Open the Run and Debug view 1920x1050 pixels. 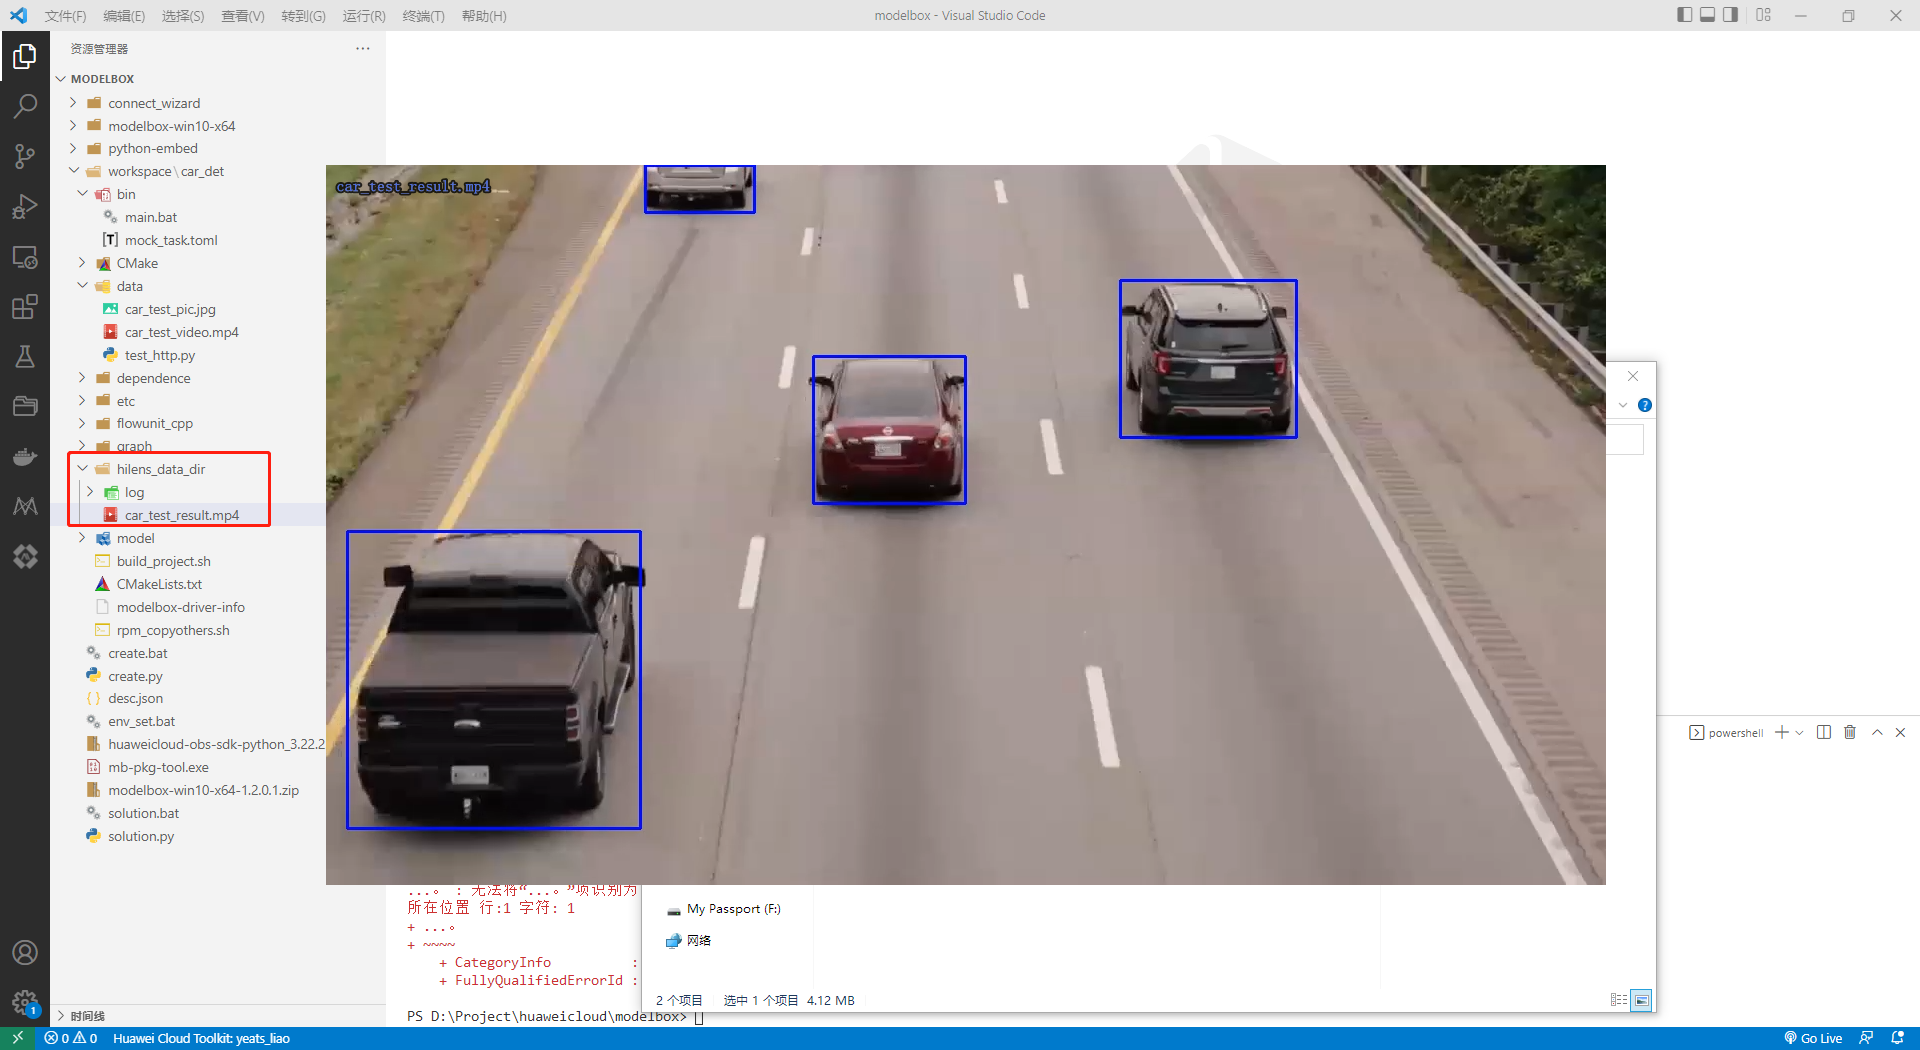pyautogui.click(x=25, y=206)
